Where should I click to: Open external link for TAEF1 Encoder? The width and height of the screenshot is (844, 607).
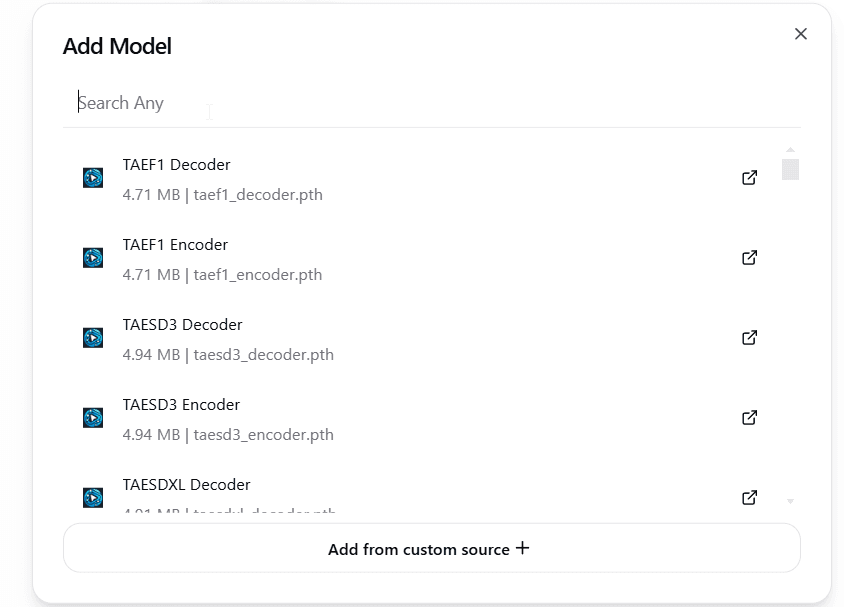coord(749,257)
